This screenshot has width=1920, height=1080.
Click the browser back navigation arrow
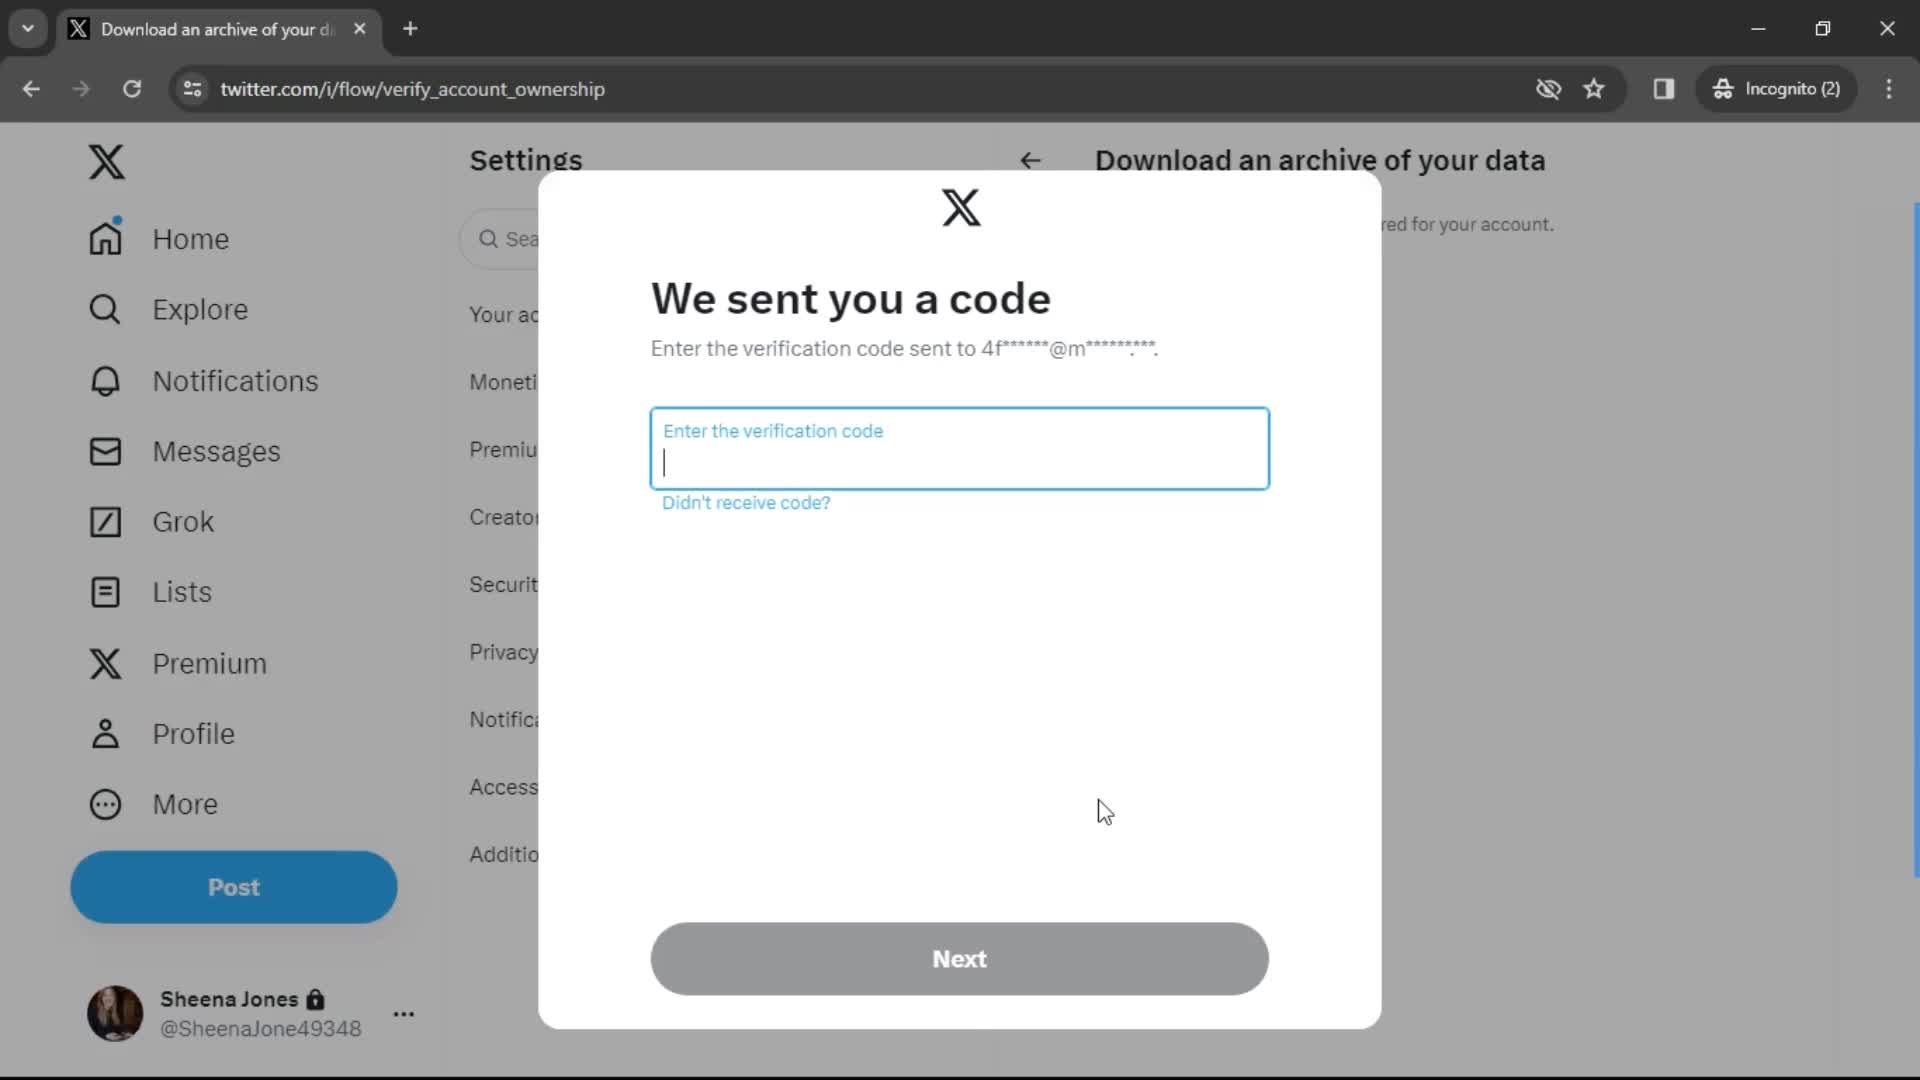tap(32, 88)
